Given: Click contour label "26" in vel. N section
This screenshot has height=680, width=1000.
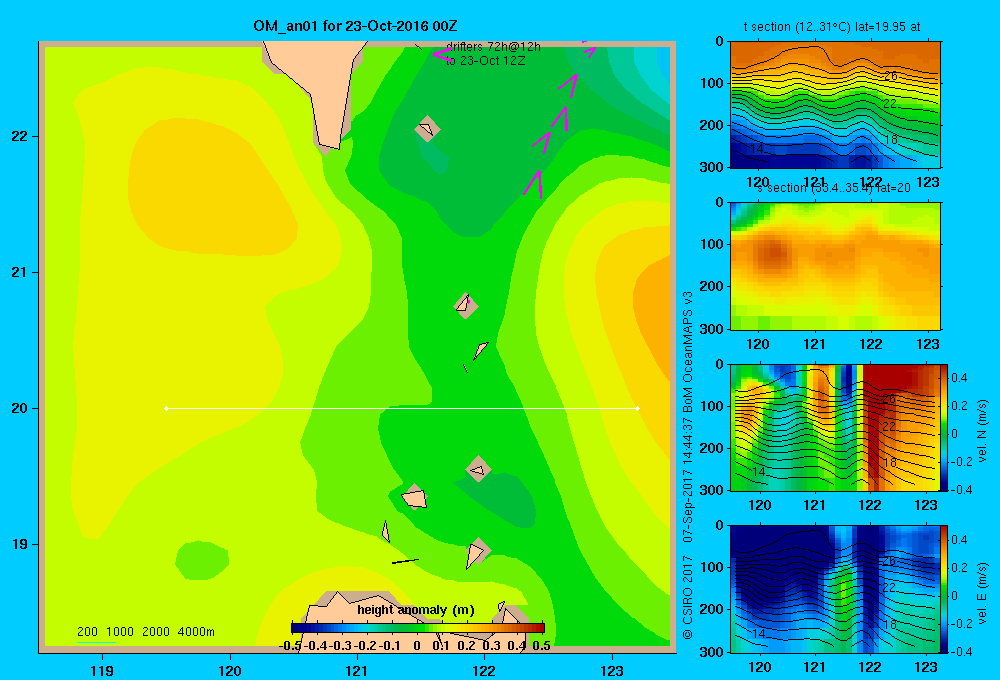Looking at the screenshot, I should coord(888,399).
